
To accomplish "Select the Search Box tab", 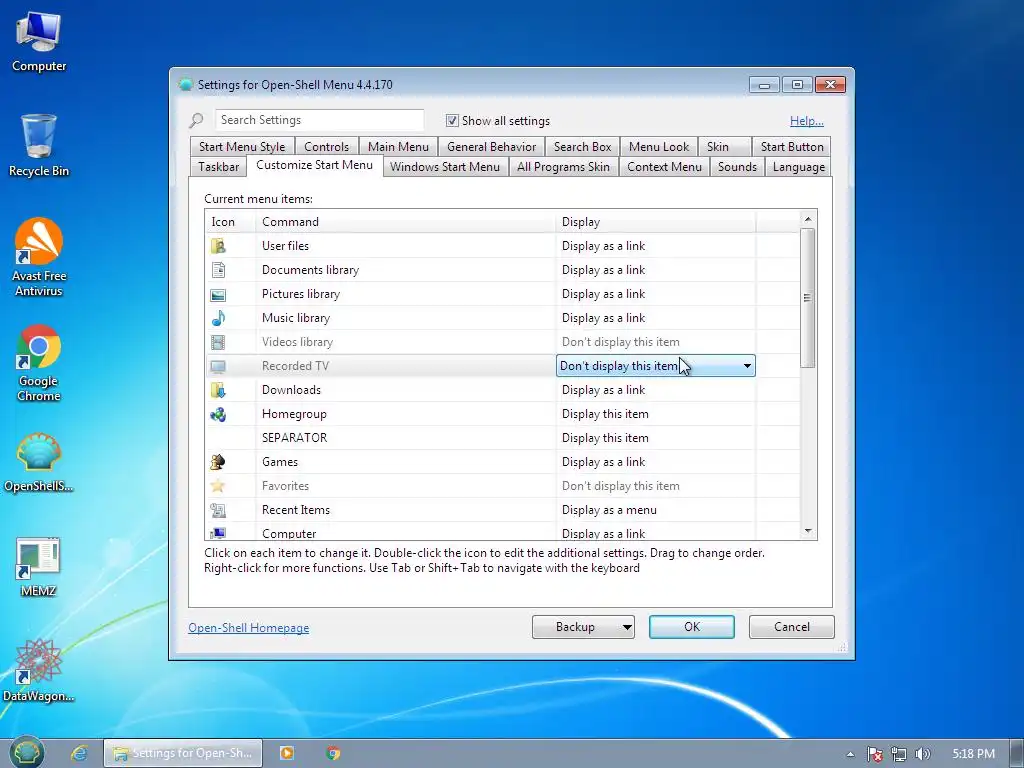I will tap(583, 147).
